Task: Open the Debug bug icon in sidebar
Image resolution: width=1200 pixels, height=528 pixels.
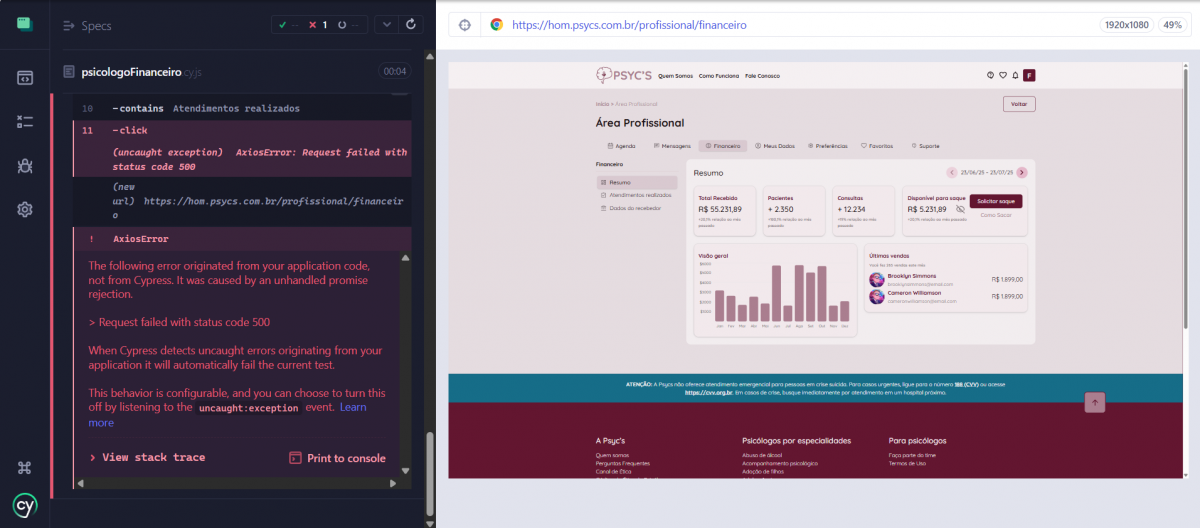Action: 25,165
